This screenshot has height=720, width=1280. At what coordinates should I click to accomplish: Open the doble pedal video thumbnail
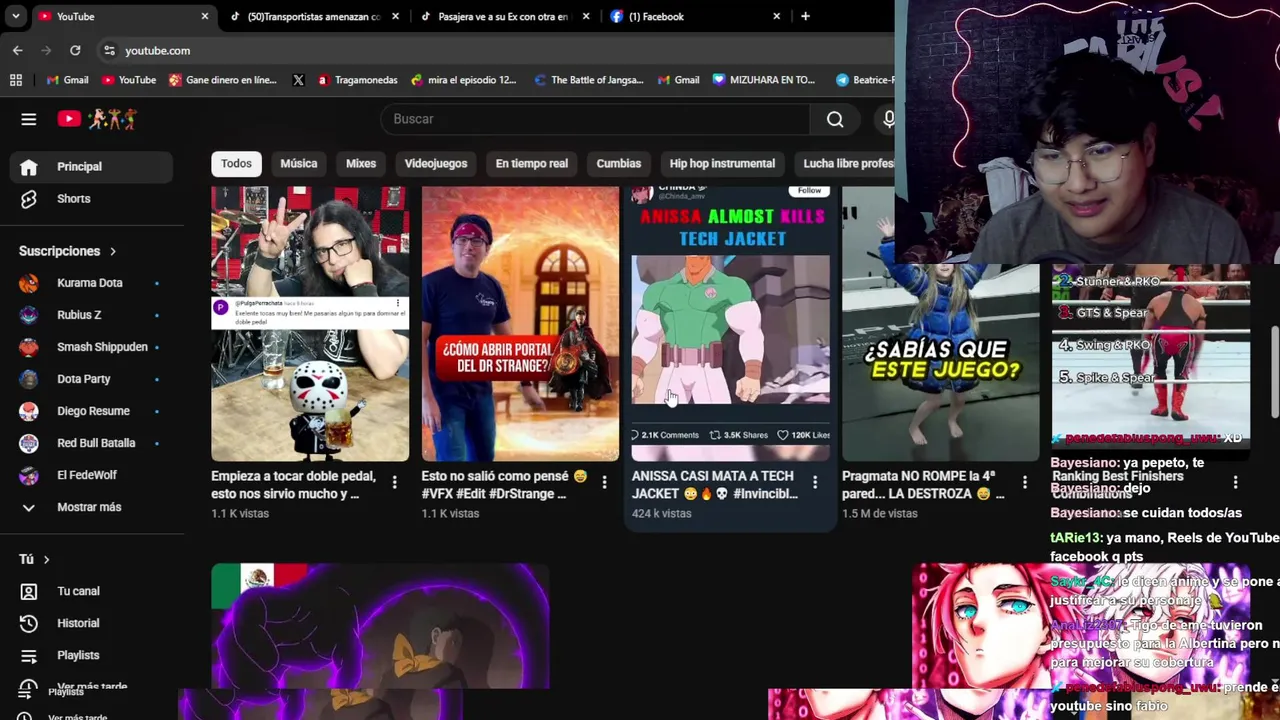pyautogui.click(x=310, y=324)
